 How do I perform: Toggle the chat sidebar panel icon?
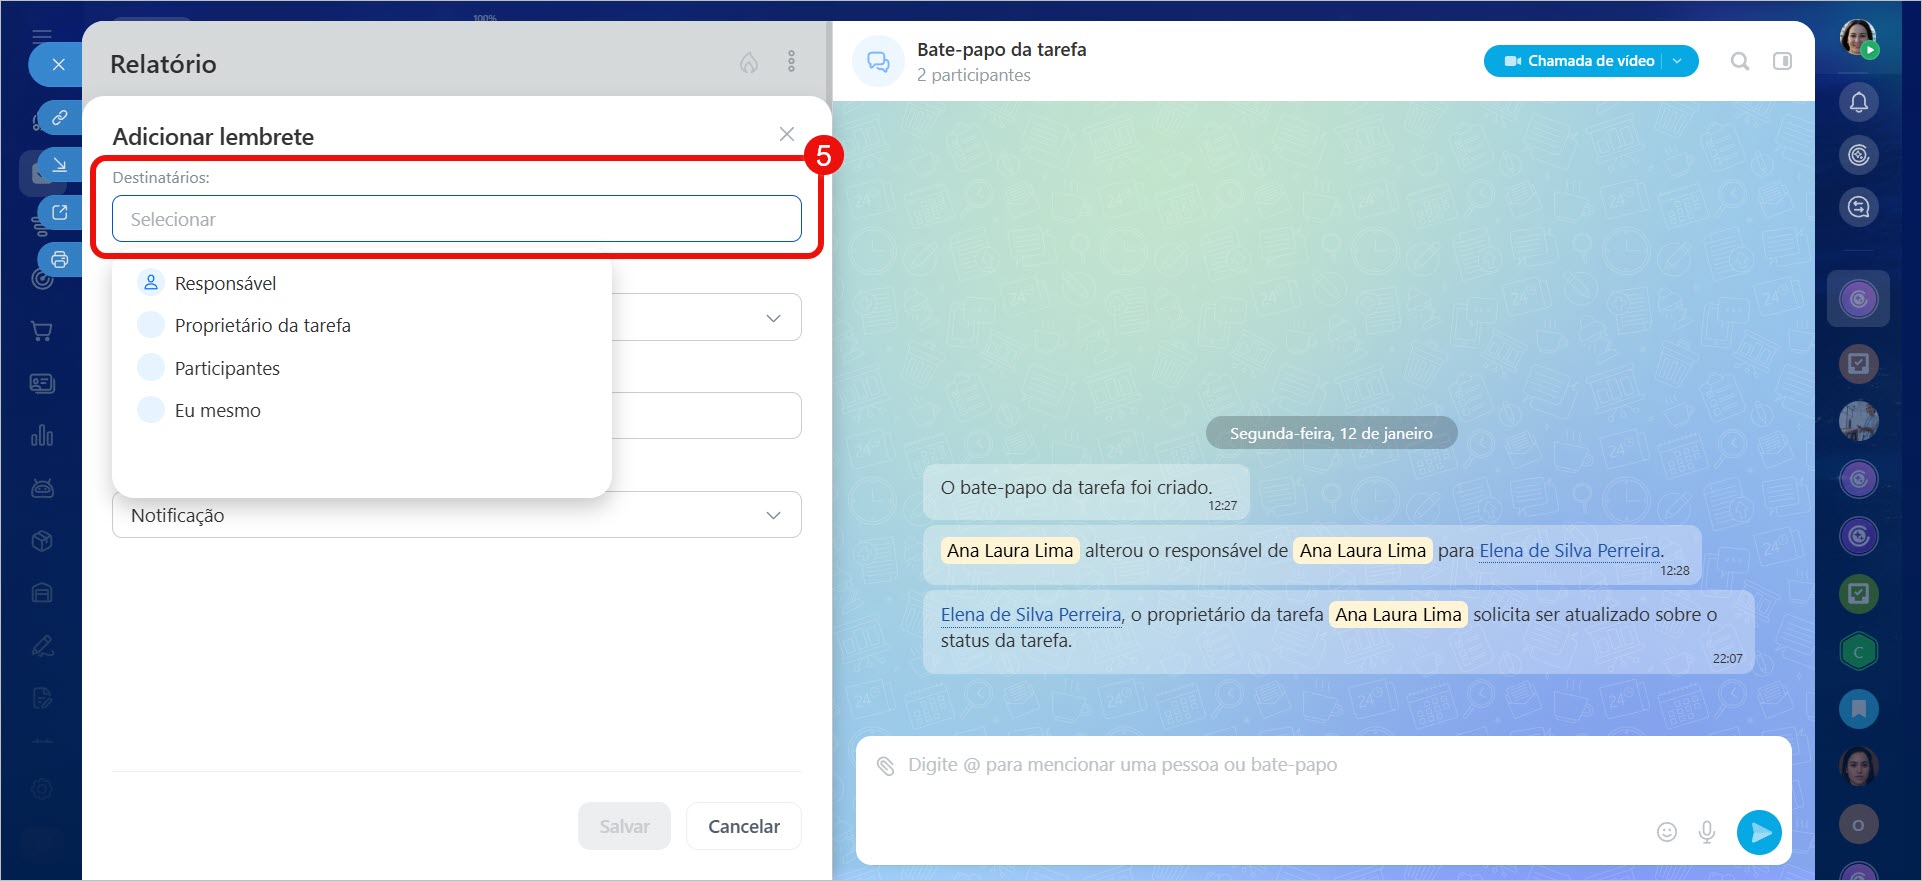click(1782, 61)
